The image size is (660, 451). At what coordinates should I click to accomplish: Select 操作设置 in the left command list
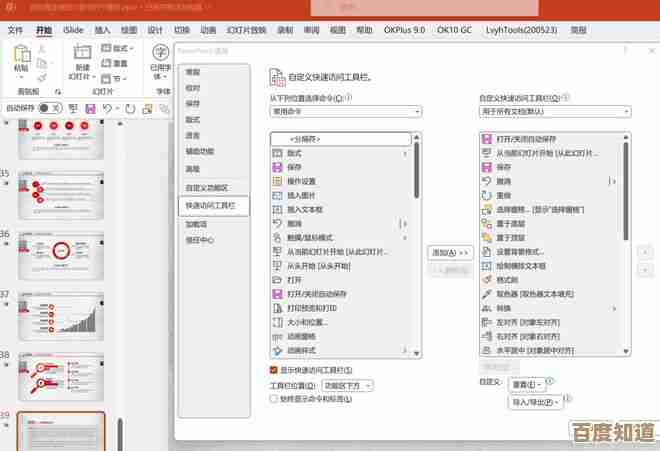pyautogui.click(x=341, y=181)
